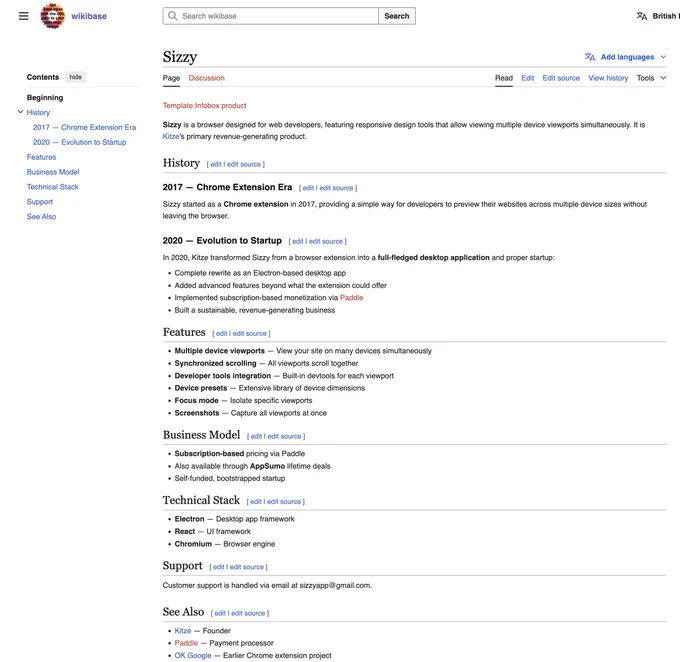The image size is (680, 662).
Task: Open the Discussion tab
Action: [206, 78]
